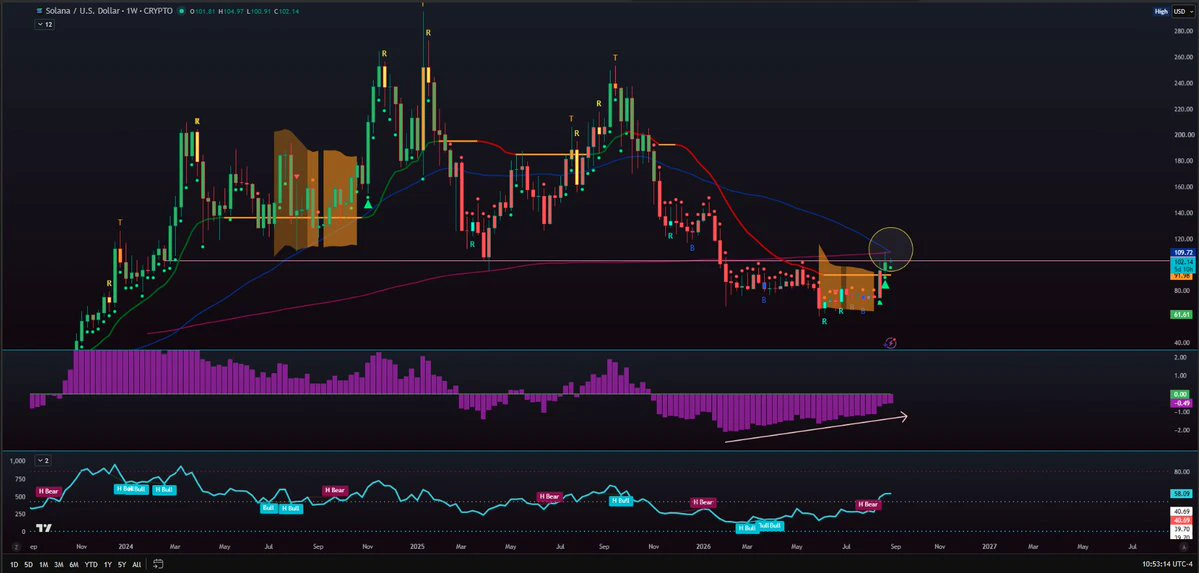
Task: Expand the collapsed 12 indicators legend
Action: coord(44,24)
